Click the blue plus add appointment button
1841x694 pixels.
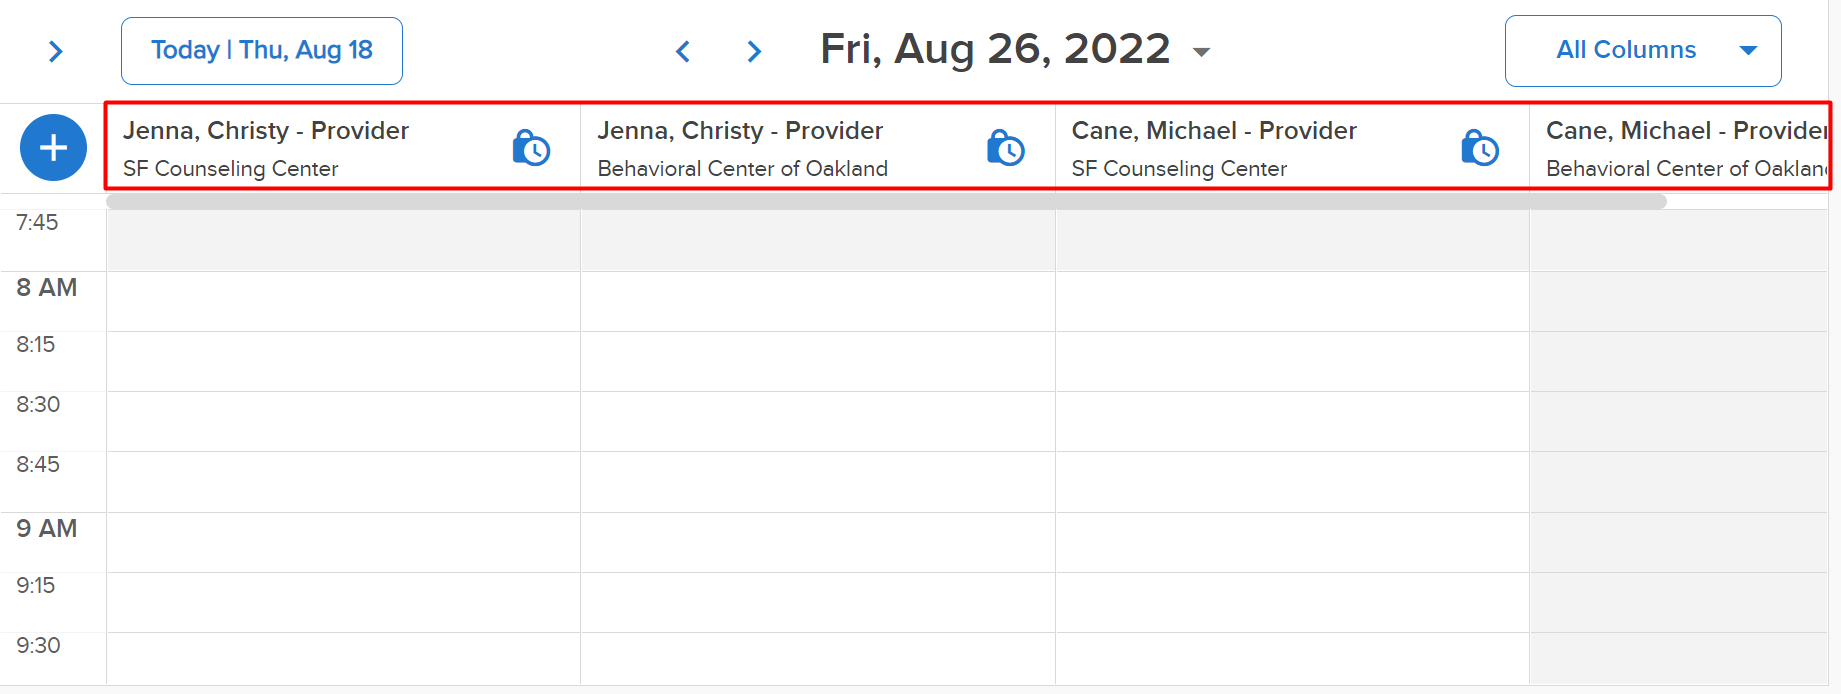point(53,148)
